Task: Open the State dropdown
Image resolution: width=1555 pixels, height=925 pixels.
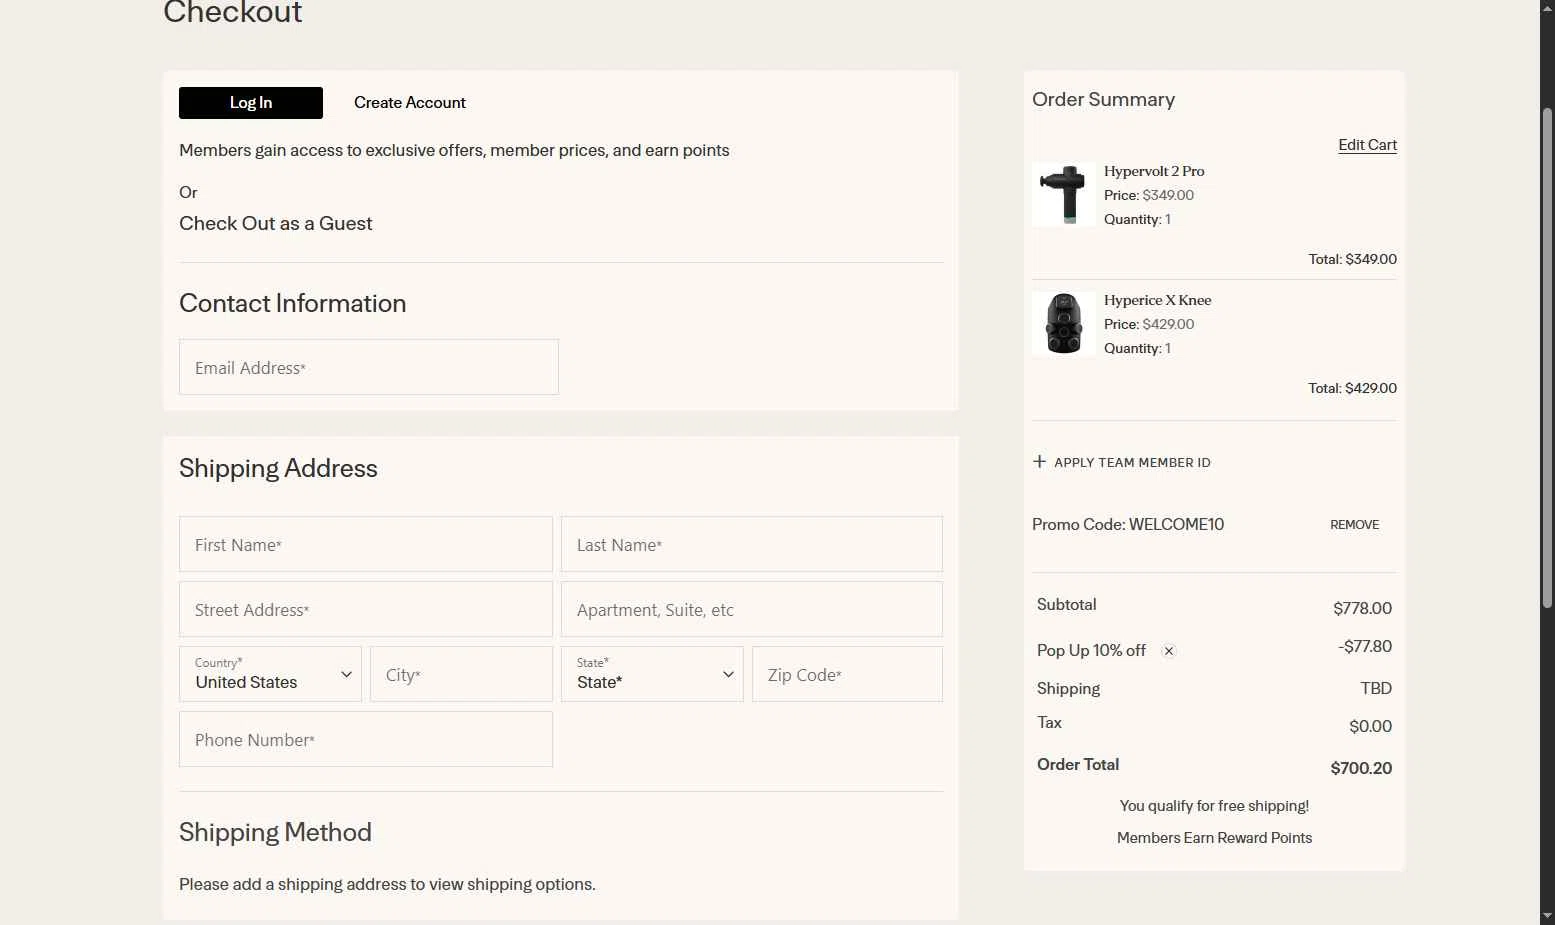Action: click(652, 674)
